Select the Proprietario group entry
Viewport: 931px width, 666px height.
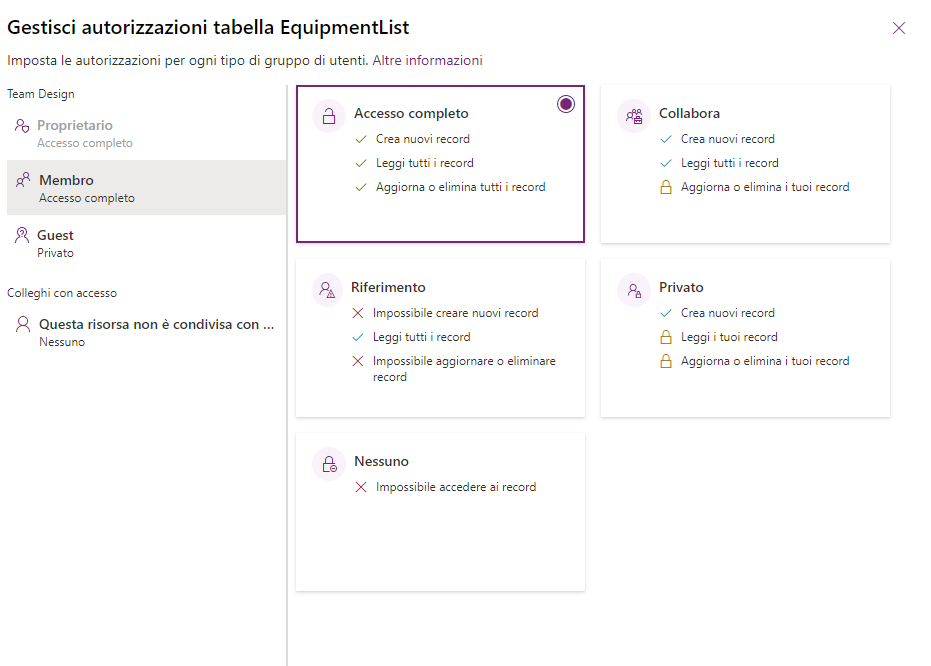(146, 133)
